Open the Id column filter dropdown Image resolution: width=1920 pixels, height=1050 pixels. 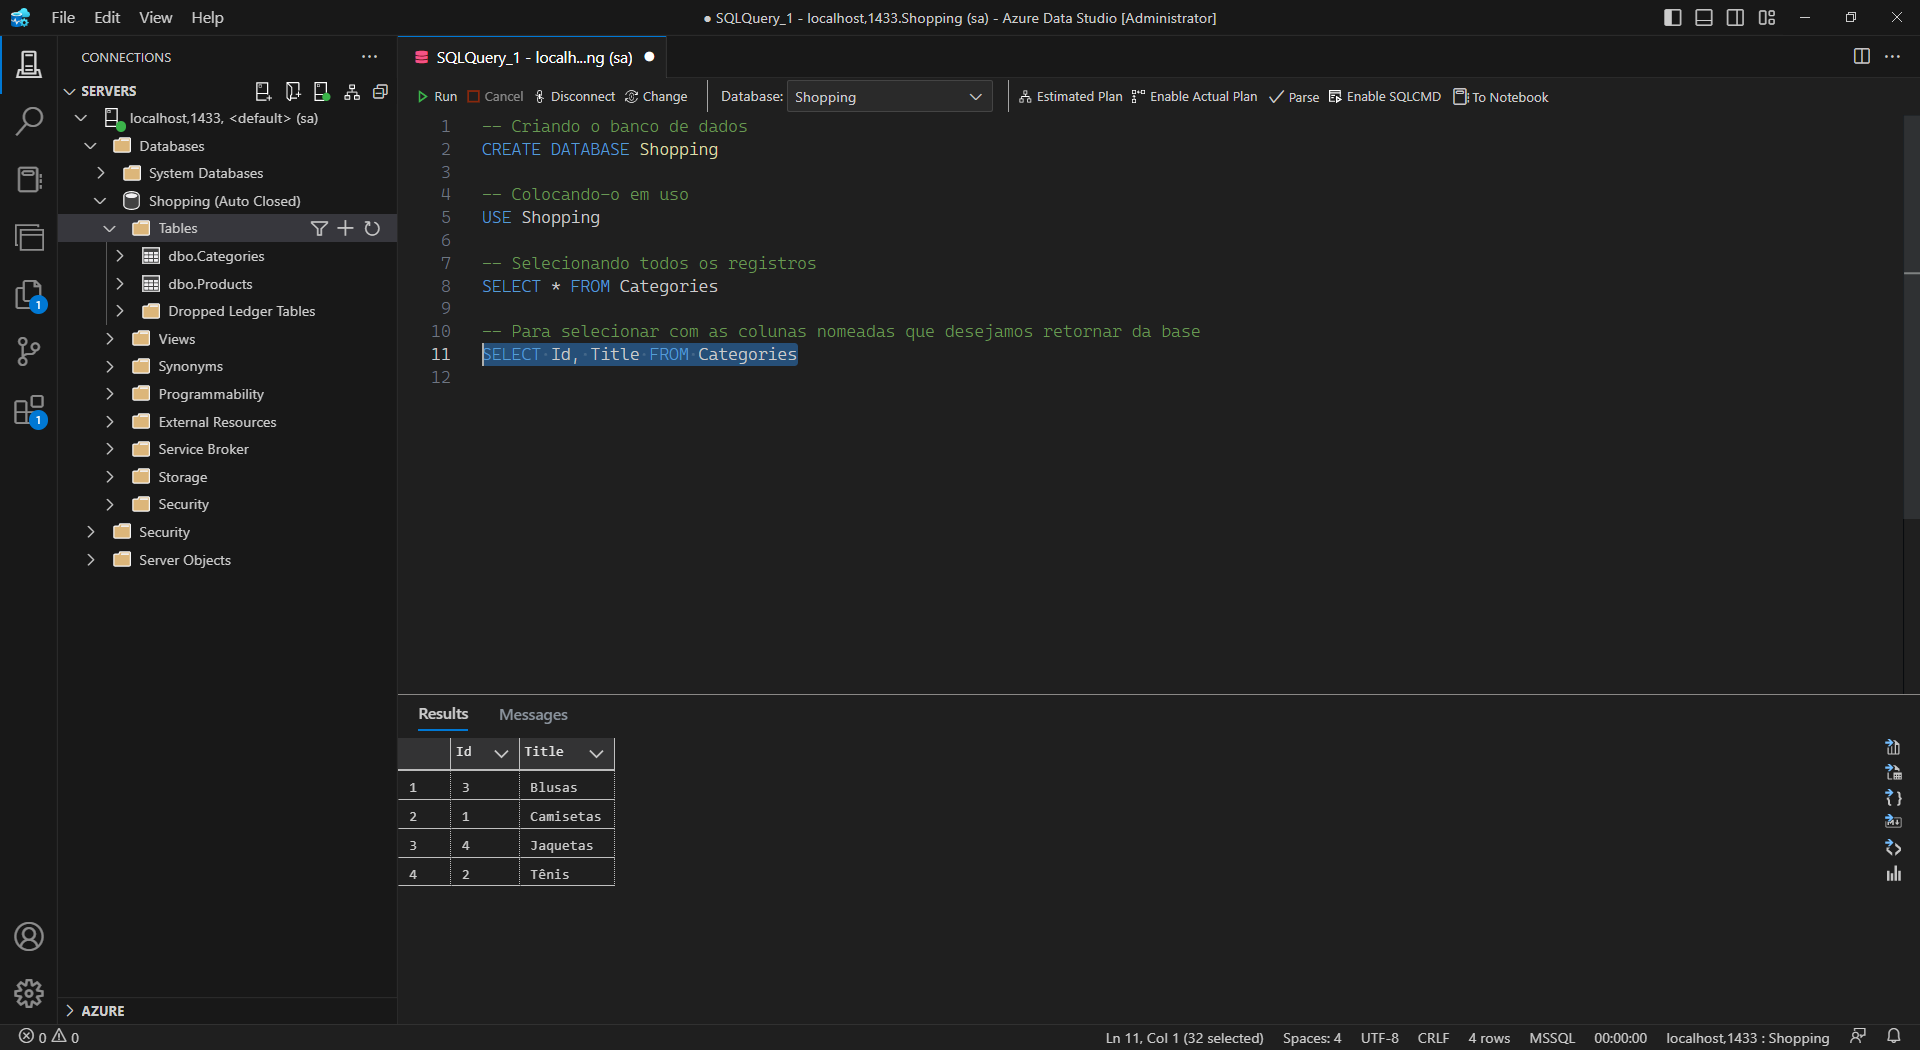pyautogui.click(x=501, y=753)
